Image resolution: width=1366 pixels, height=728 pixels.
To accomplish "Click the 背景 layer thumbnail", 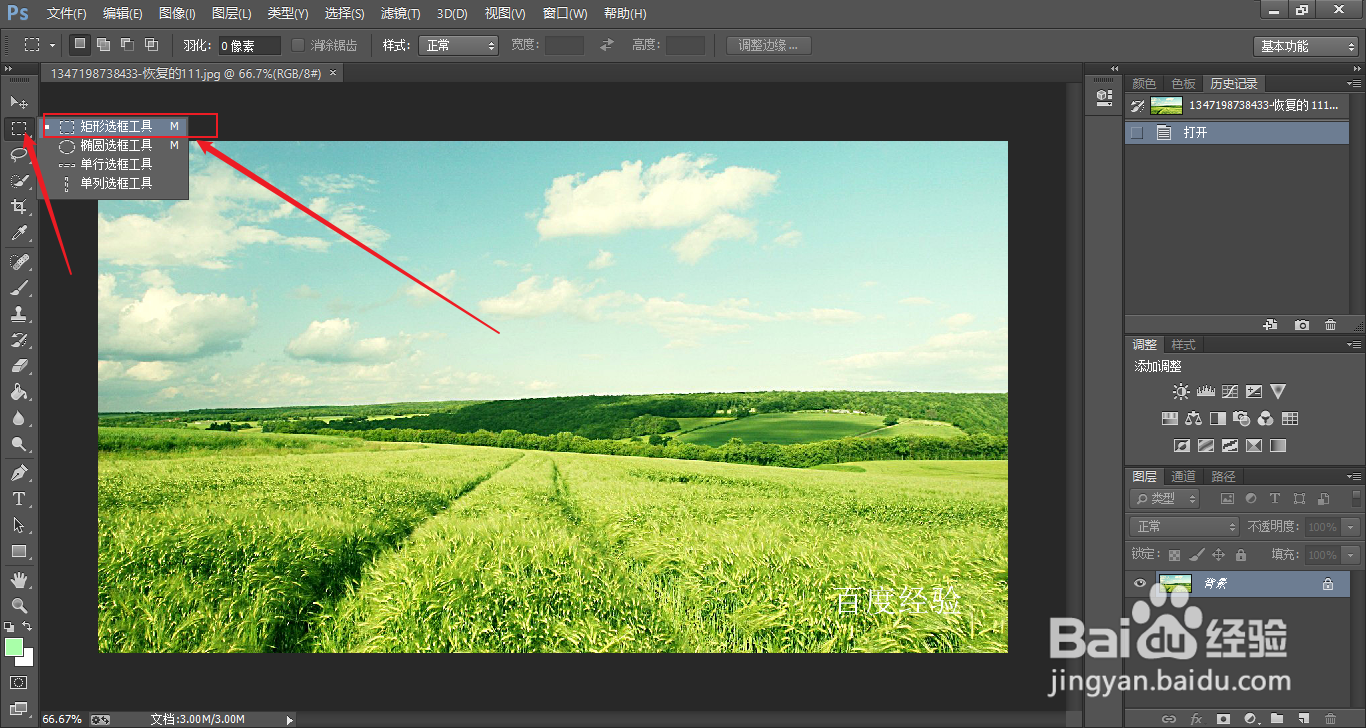I will [x=1174, y=584].
